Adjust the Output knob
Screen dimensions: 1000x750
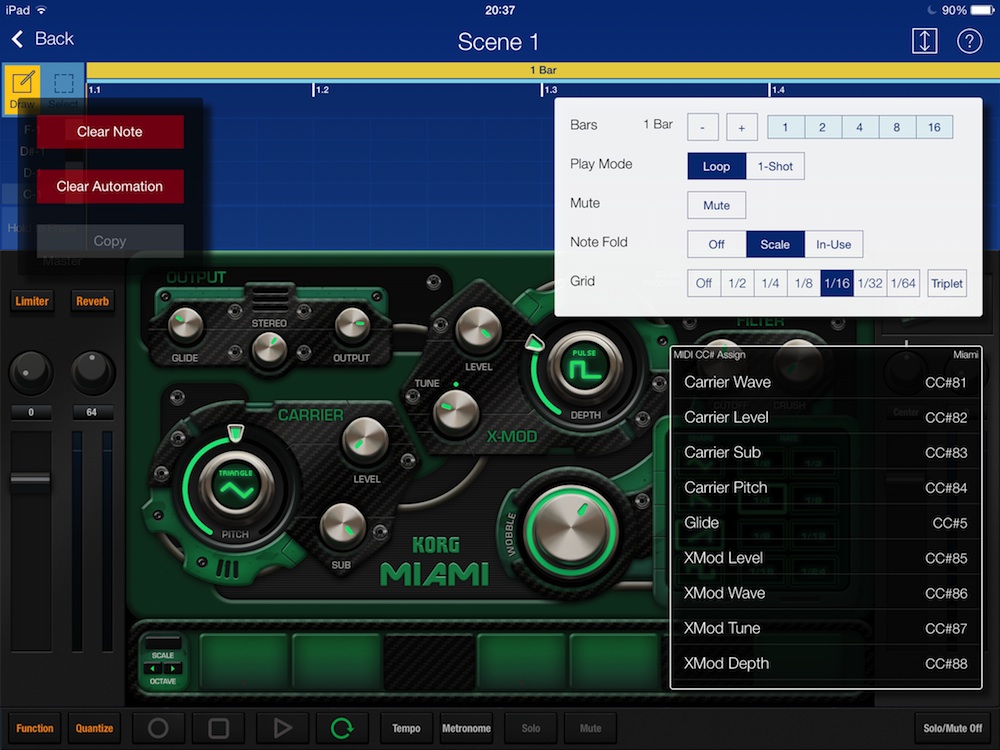(x=351, y=325)
